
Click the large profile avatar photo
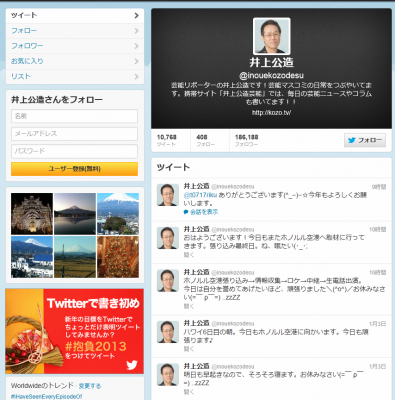click(272, 36)
